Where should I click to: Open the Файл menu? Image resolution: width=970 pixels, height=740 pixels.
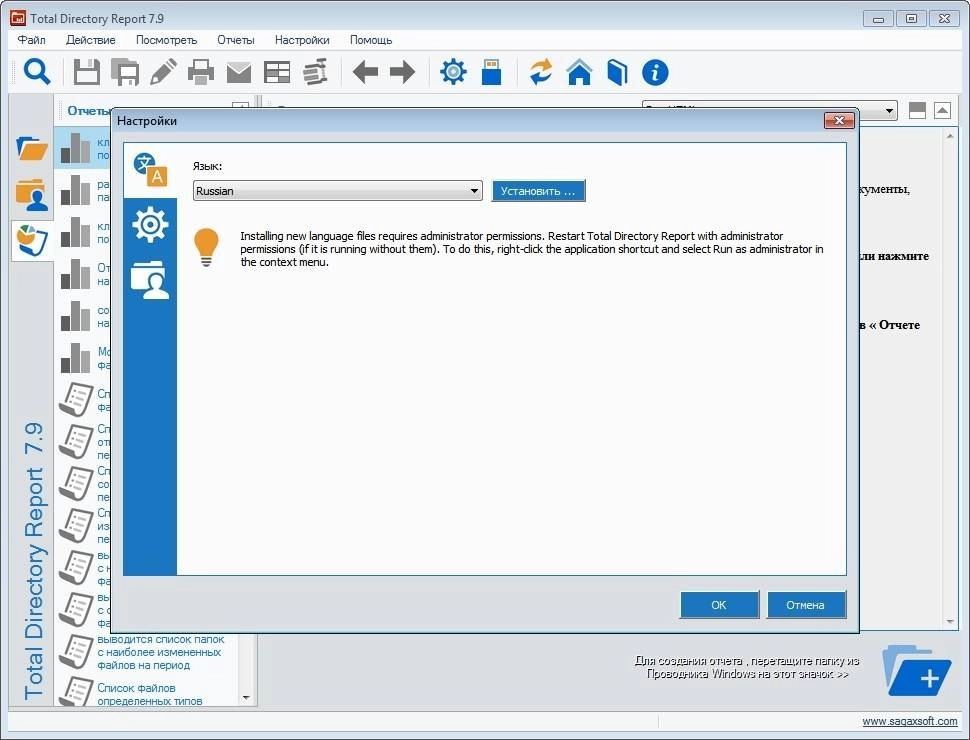coord(31,40)
